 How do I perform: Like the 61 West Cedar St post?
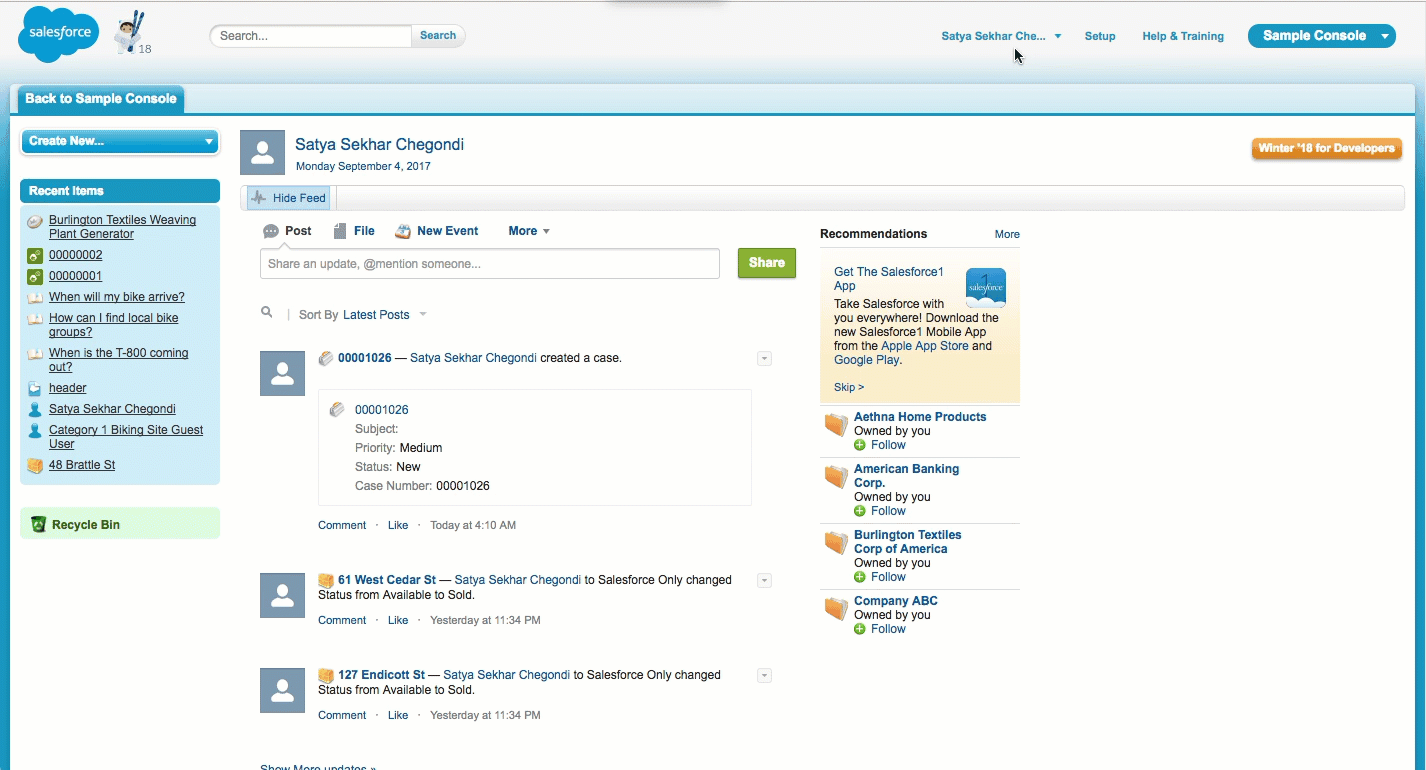[398, 620]
